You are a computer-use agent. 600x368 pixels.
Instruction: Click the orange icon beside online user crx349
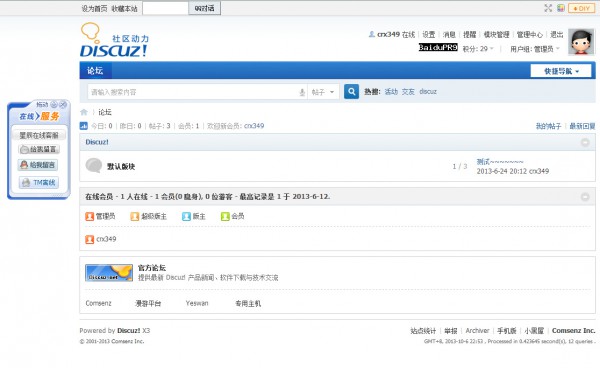coord(90,239)
